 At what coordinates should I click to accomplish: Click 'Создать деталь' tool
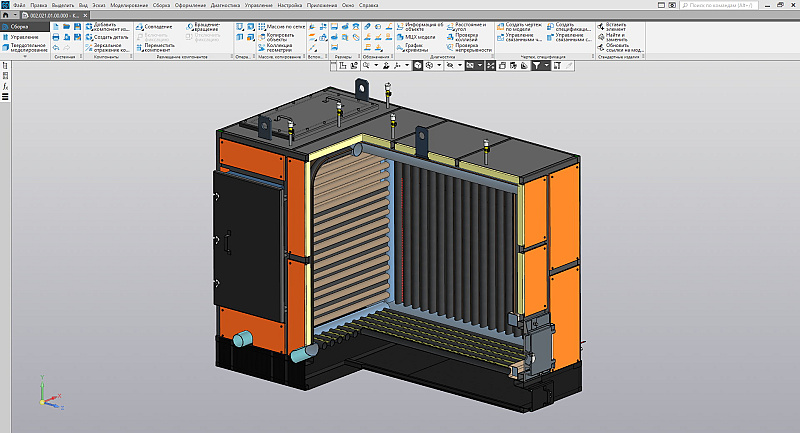pos(109,37)
